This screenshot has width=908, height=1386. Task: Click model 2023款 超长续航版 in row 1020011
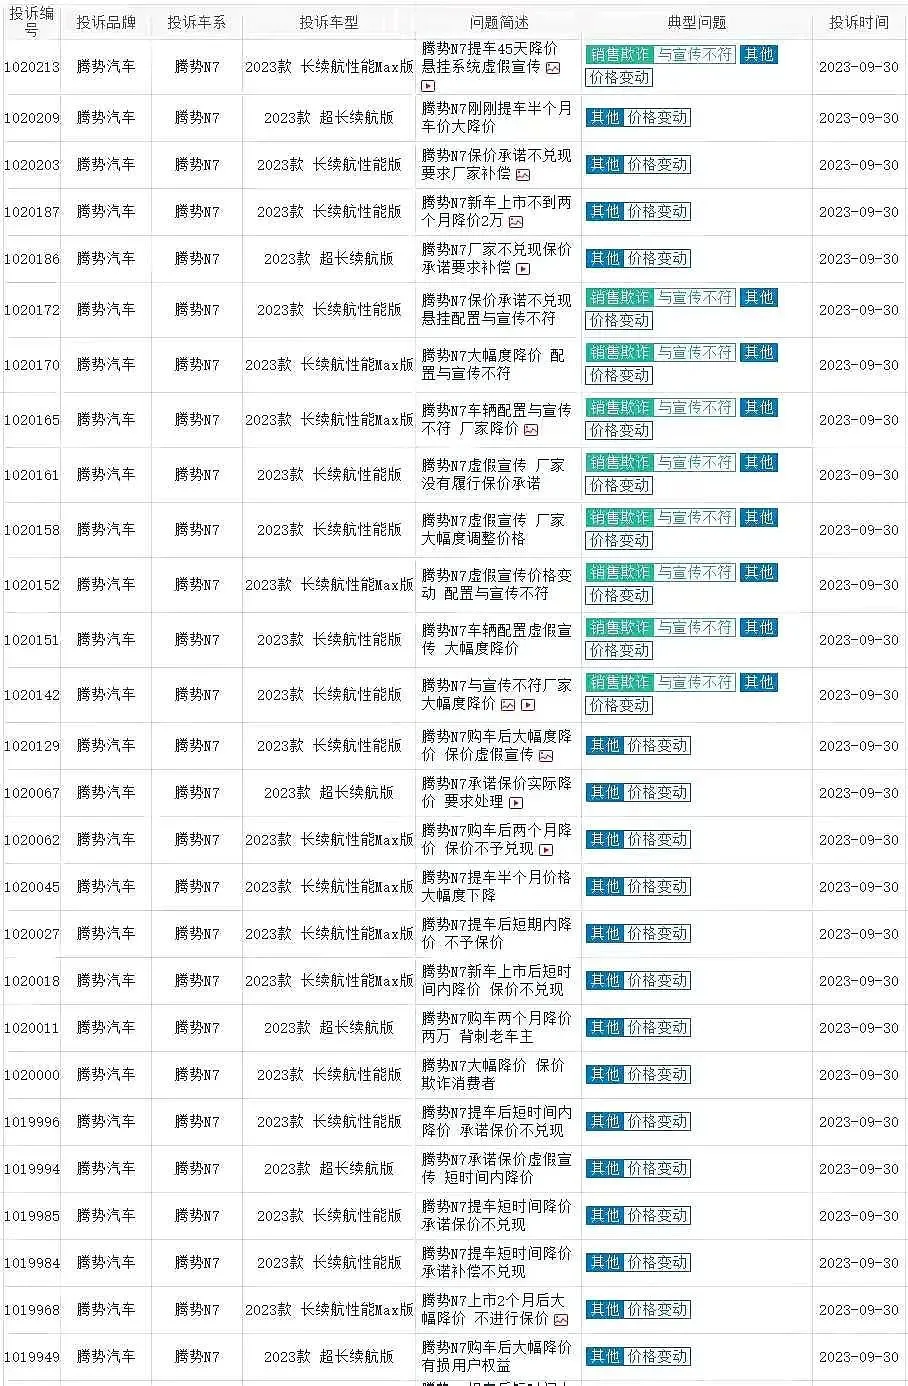click(329, 1028)
